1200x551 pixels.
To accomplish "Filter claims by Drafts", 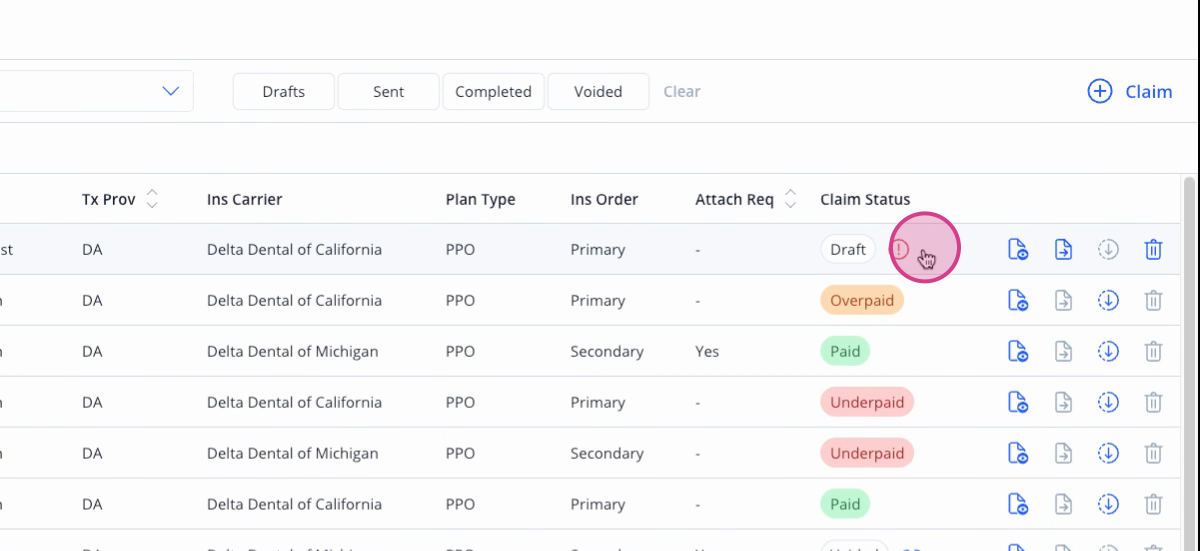I will (x=284, y=91).
